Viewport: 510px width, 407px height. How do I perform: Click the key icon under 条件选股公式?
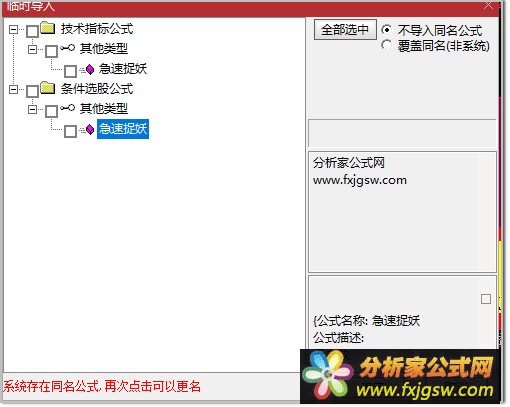point(68,108)
